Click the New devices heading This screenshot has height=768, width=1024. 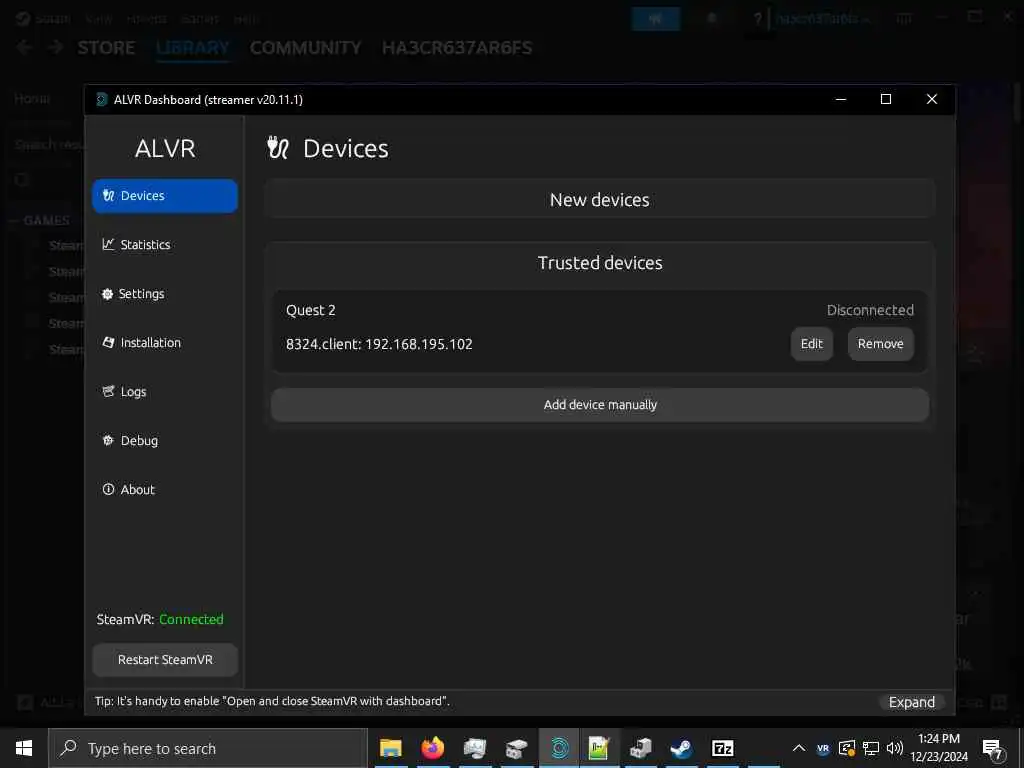click(600, 200)
